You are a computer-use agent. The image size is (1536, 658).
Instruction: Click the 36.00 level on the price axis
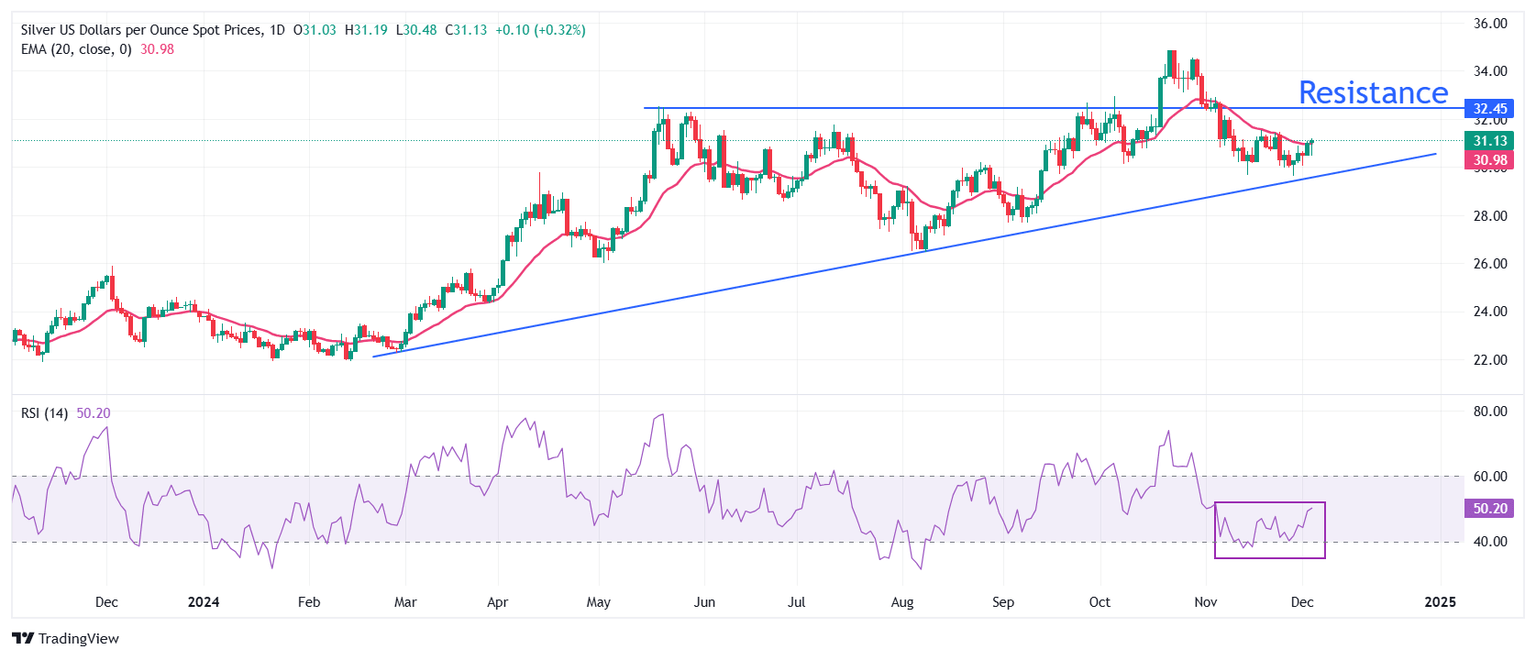(1483, 23)
